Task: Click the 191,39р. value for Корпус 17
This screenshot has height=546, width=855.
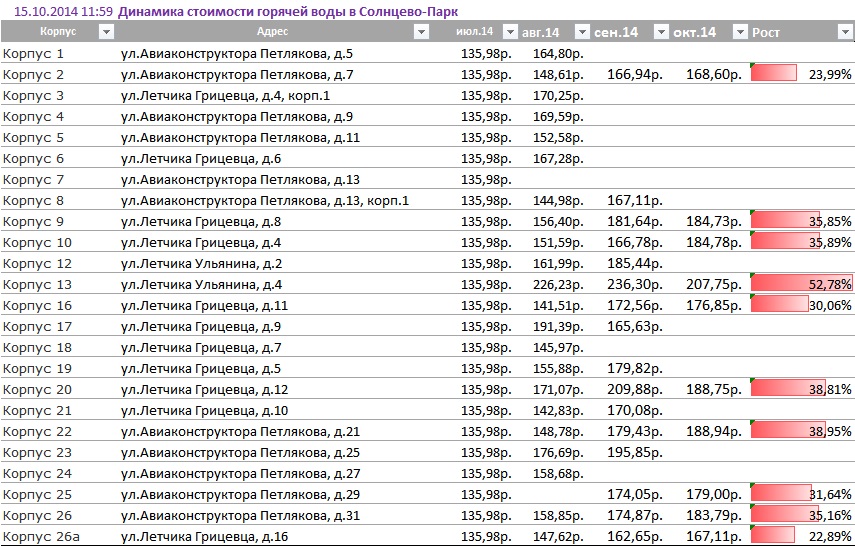Action: point(558,327)
